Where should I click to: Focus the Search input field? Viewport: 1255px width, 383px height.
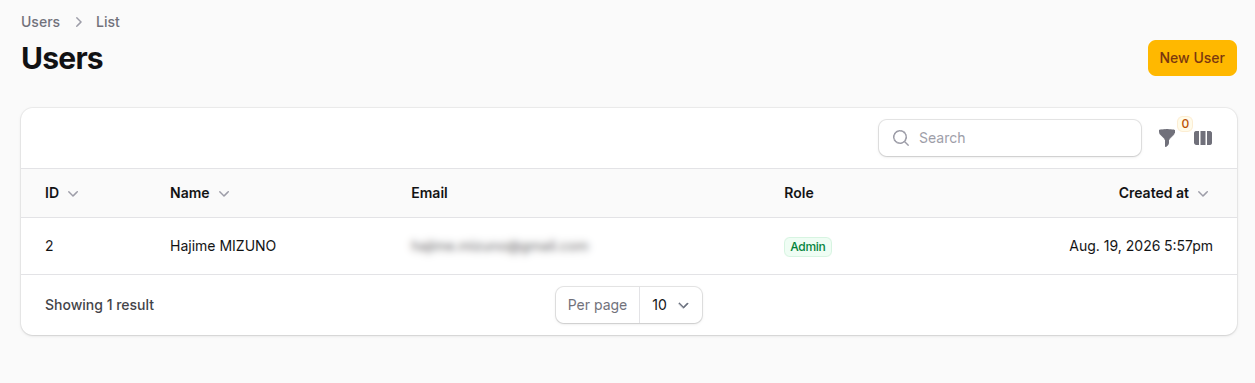point(1010,138)
